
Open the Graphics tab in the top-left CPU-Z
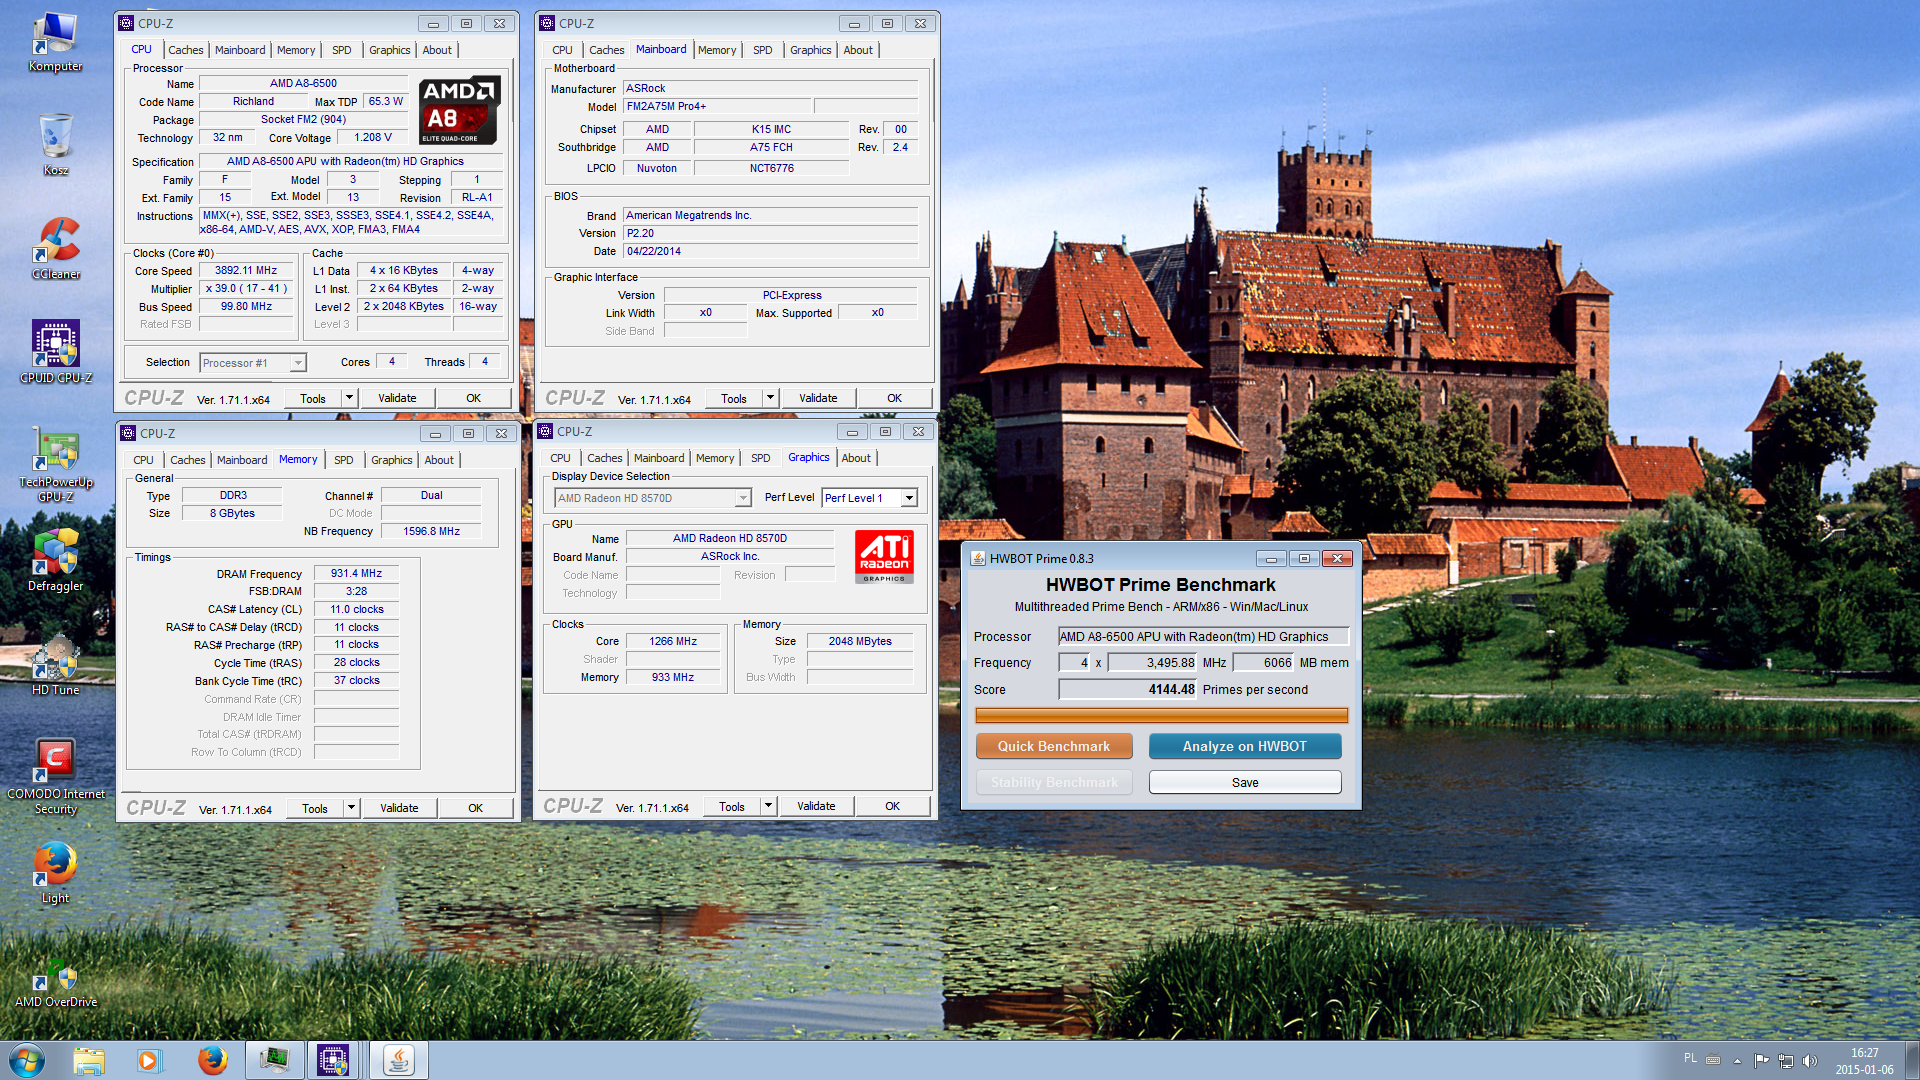click(x=389, y=50)
